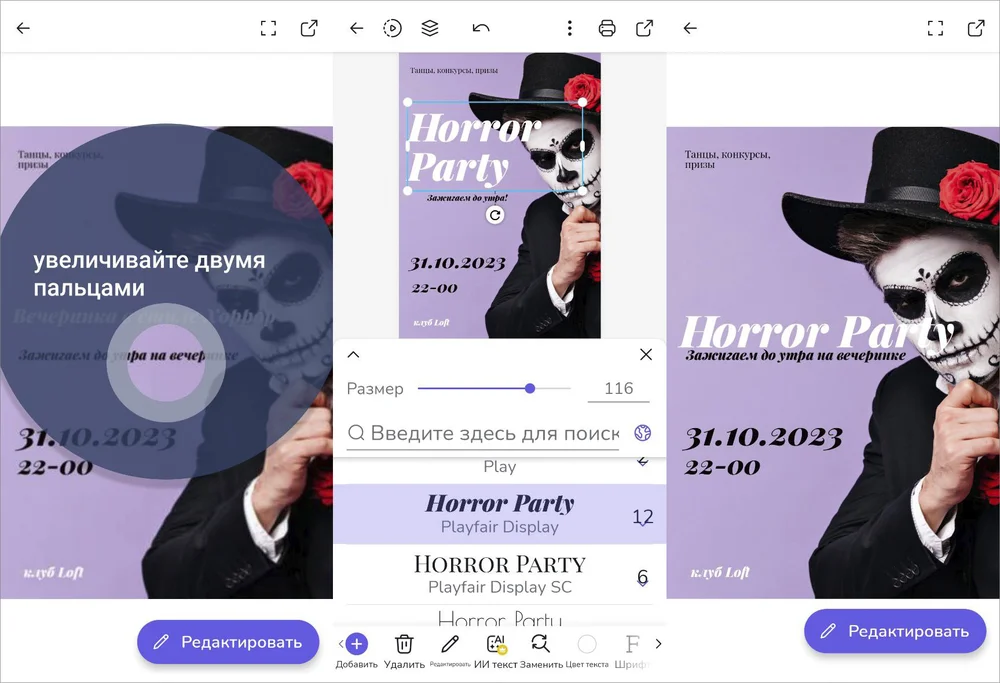The height and width of the screenshot is (683, 1000).
Task: Click the undo arrow icon
Action: [480, 28]
